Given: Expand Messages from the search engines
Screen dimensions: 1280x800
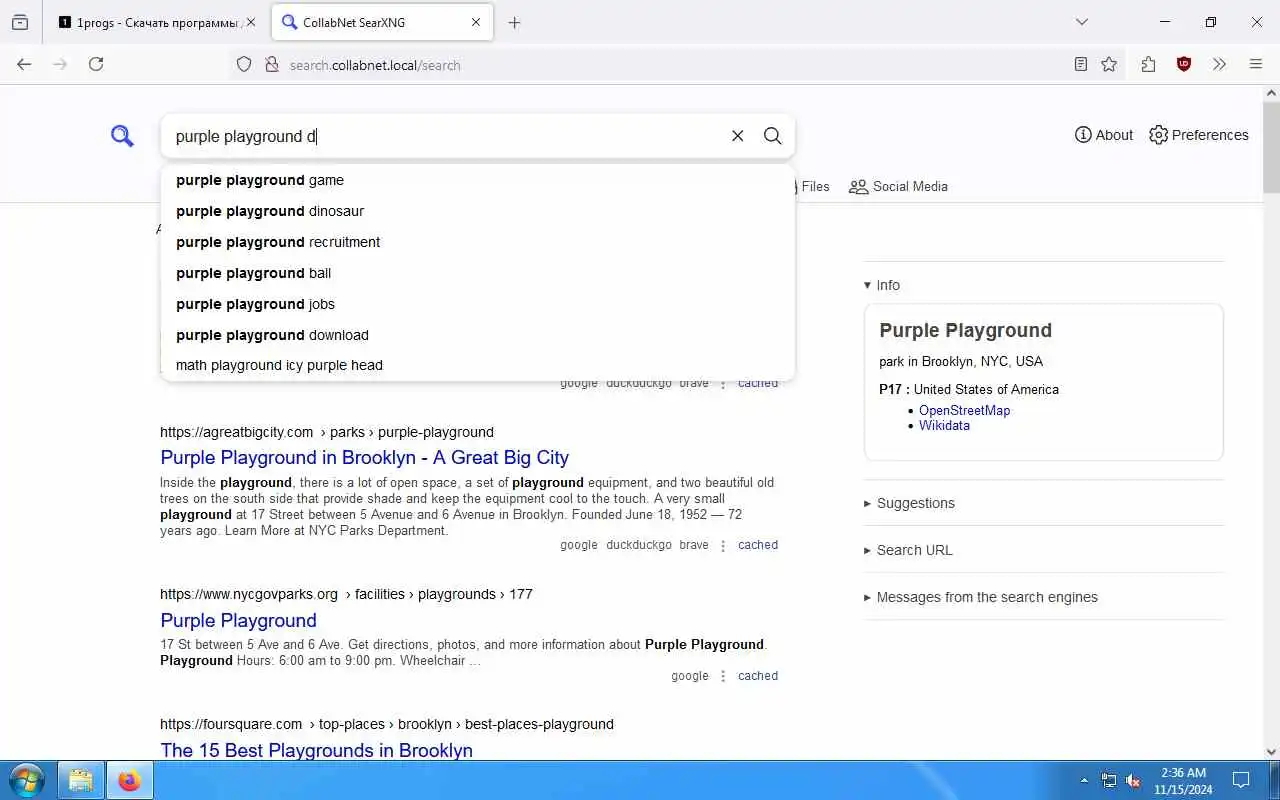Looking at the screenshot, I should click(980, 597).
